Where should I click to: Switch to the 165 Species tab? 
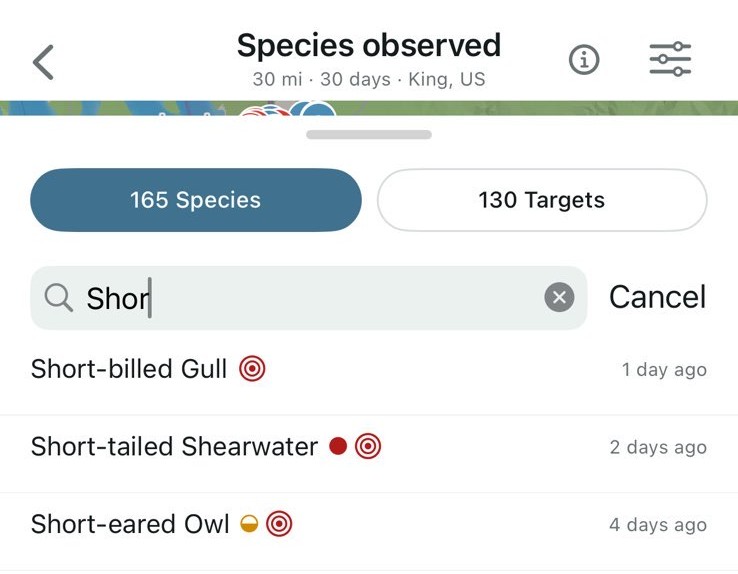coord(195,200)
